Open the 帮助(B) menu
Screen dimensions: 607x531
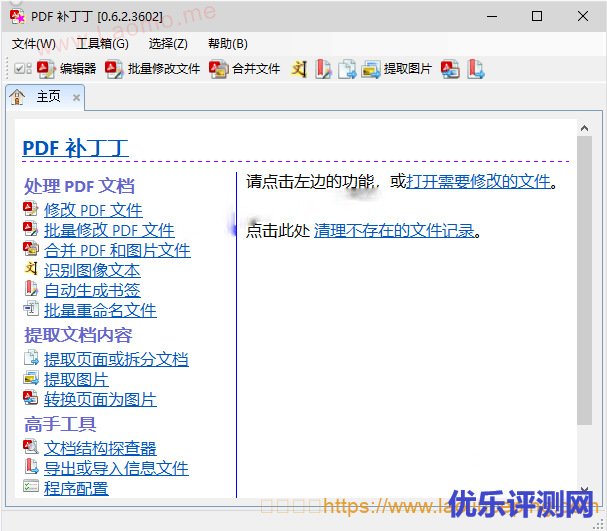(228, 44)
